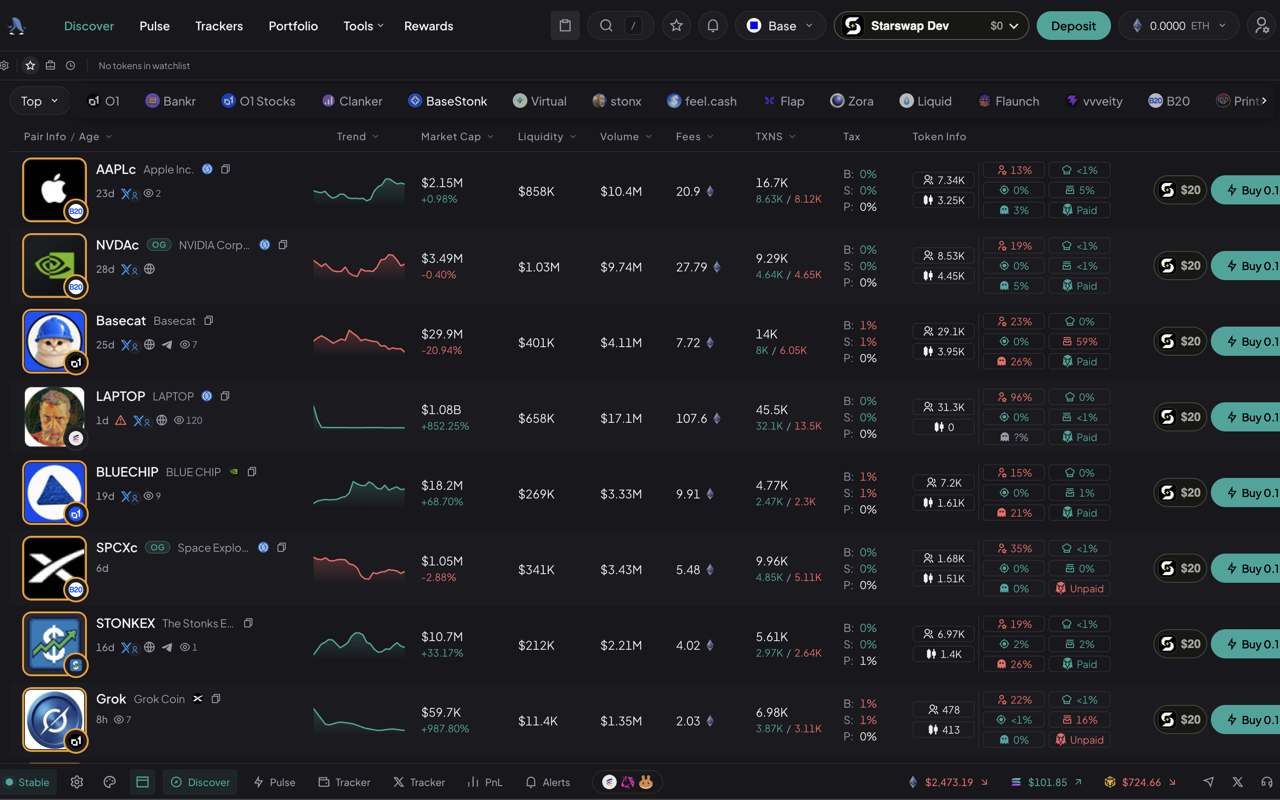Open NVDAc website globe icon
1280x800 pixels.
point(149,269)
